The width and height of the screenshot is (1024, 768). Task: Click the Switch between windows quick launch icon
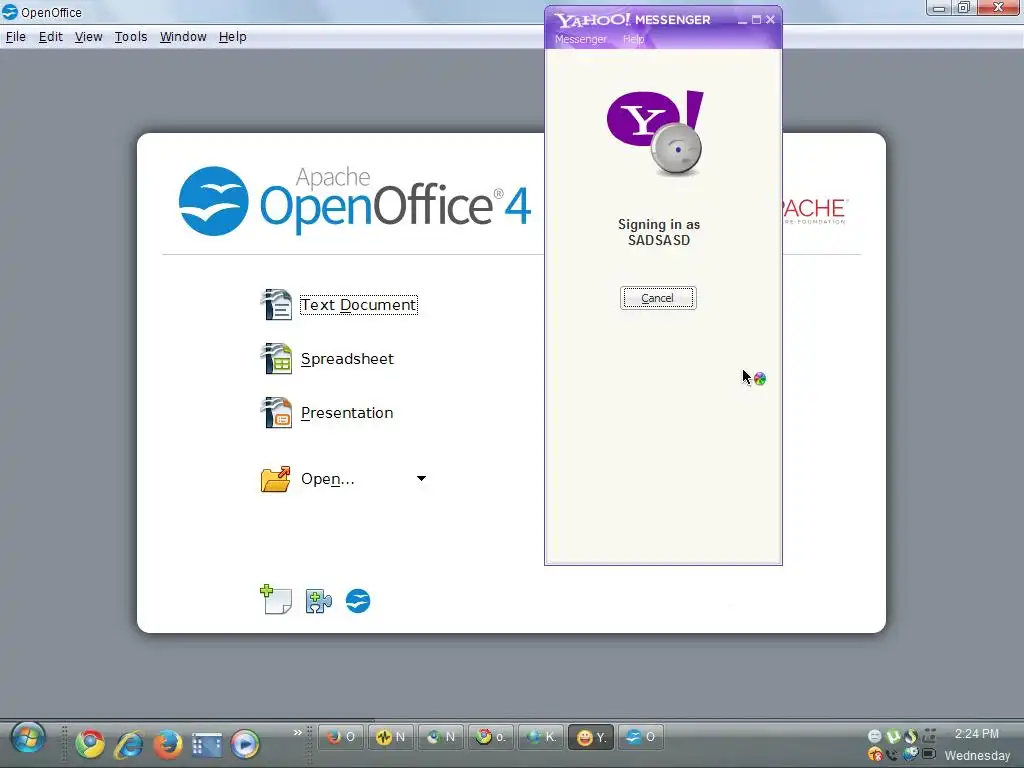(206, 744)
